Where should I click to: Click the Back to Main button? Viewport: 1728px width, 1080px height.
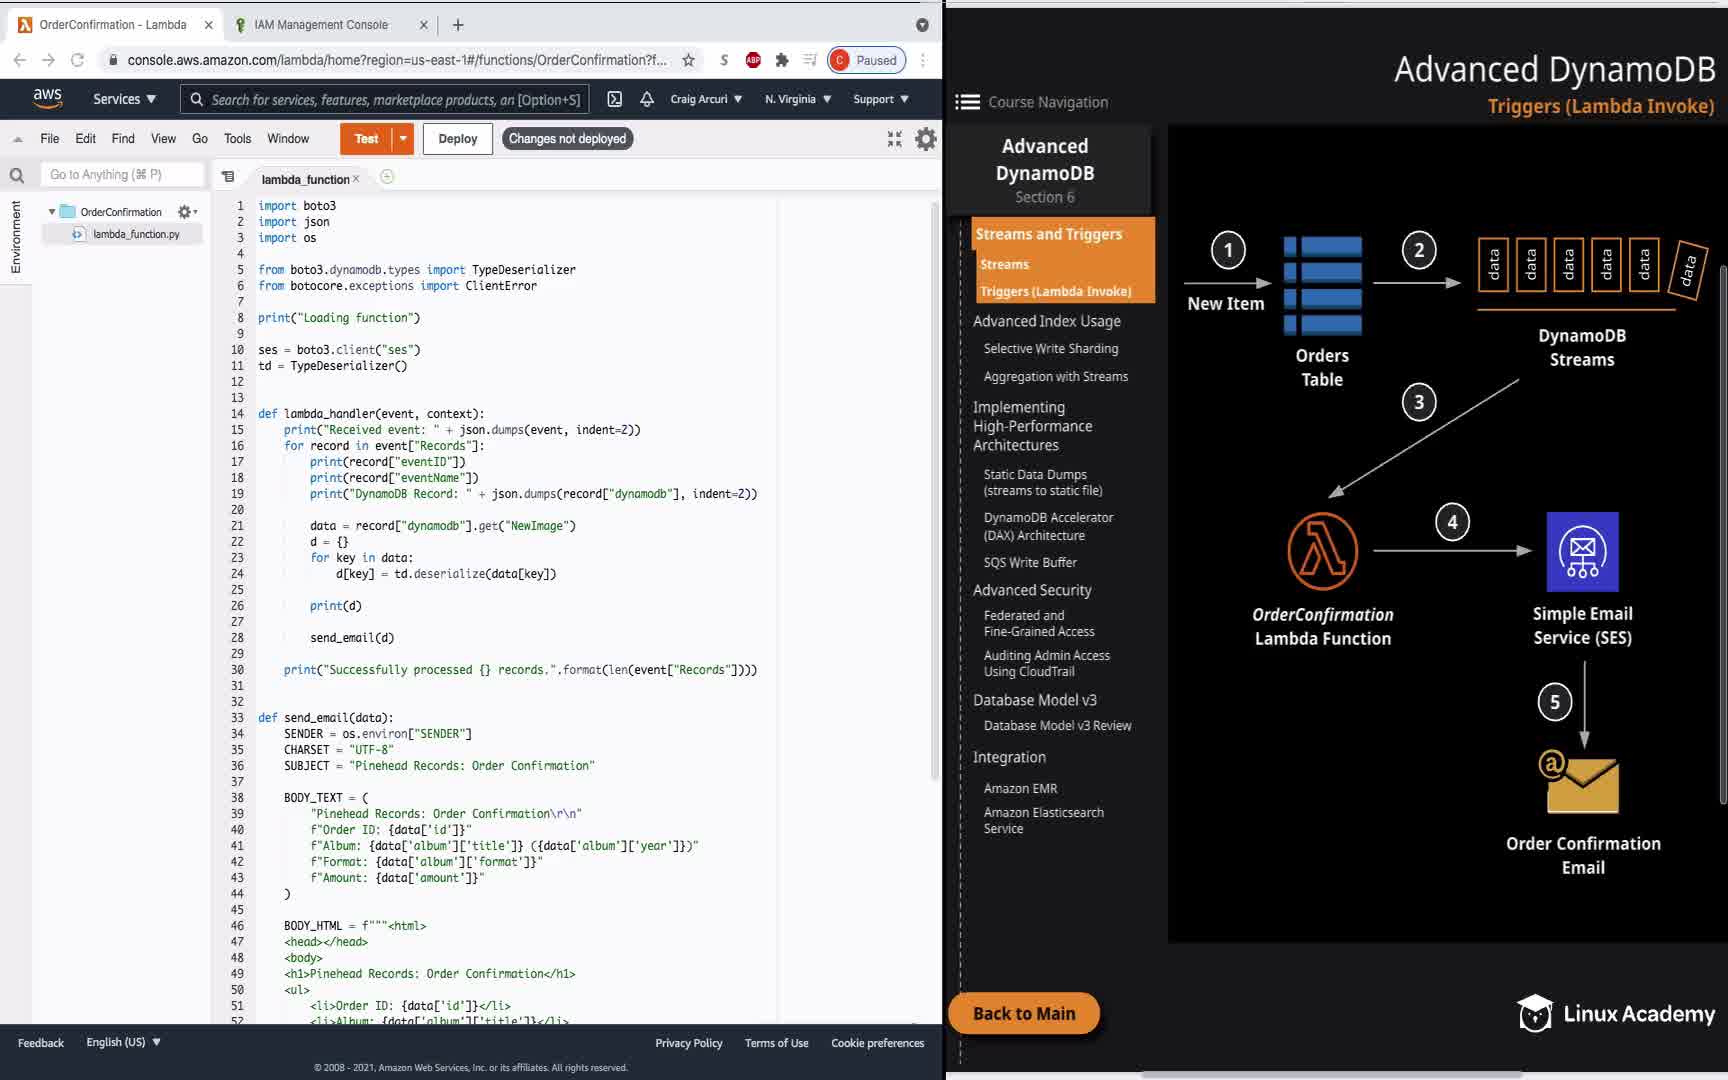1024,1013
